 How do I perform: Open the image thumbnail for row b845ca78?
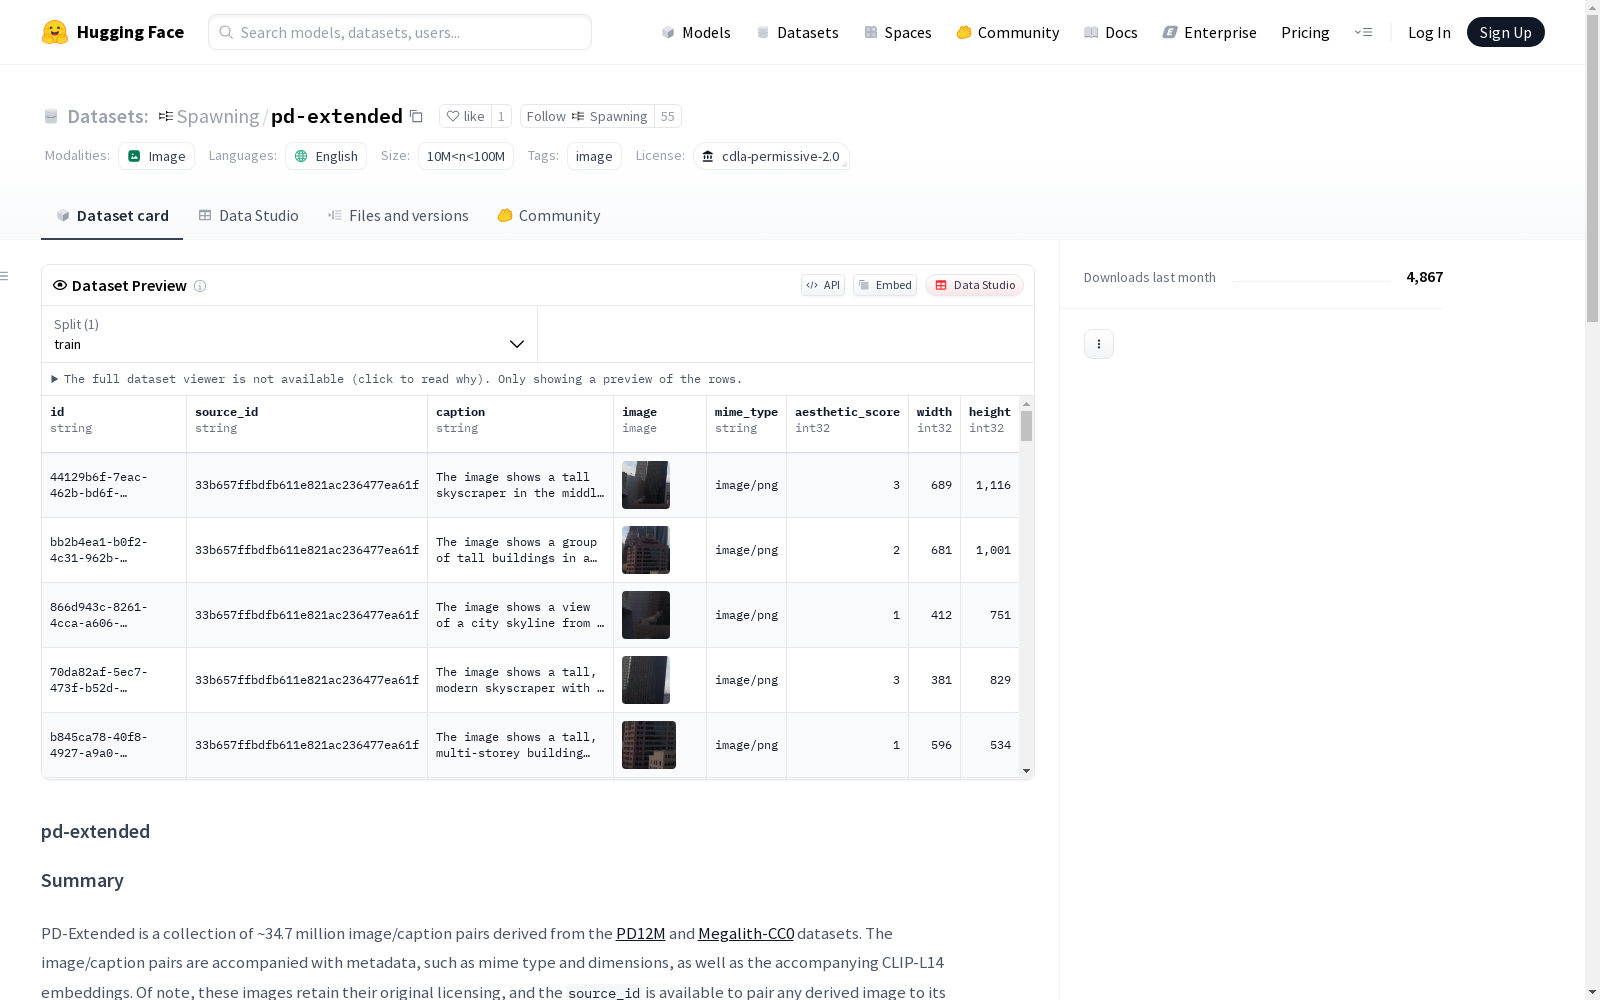point(649,745)
